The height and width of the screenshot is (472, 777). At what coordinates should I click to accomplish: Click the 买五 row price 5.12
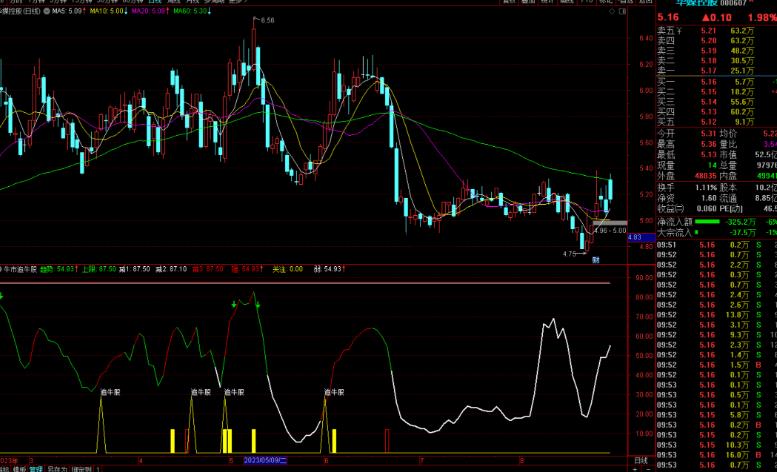709,122
